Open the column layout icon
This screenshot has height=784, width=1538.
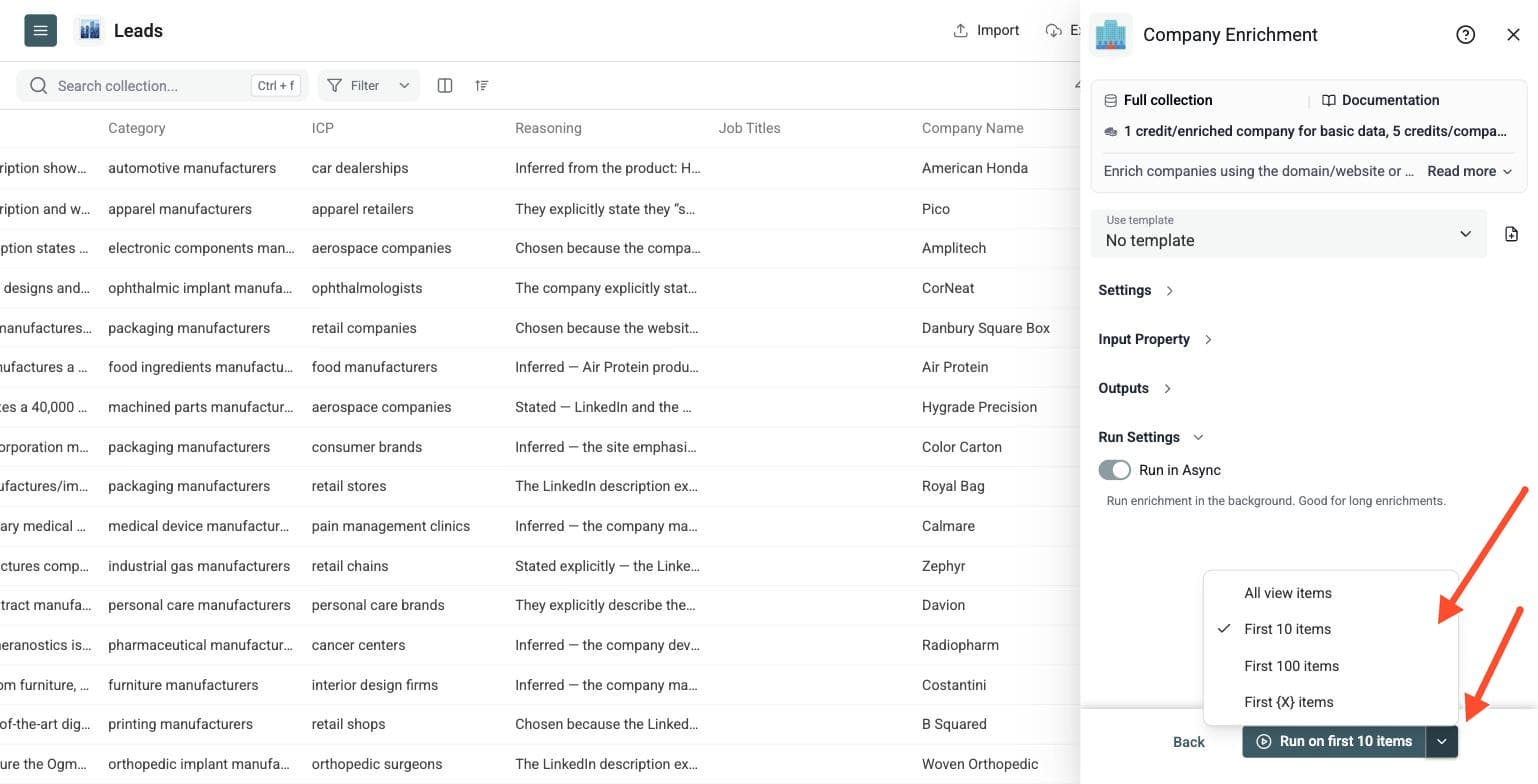(x=445, y=86)
